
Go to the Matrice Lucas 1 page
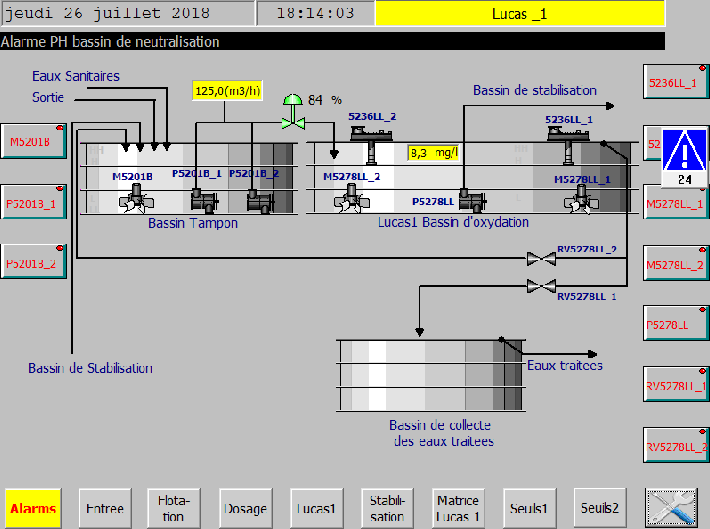tap(458, 508)
